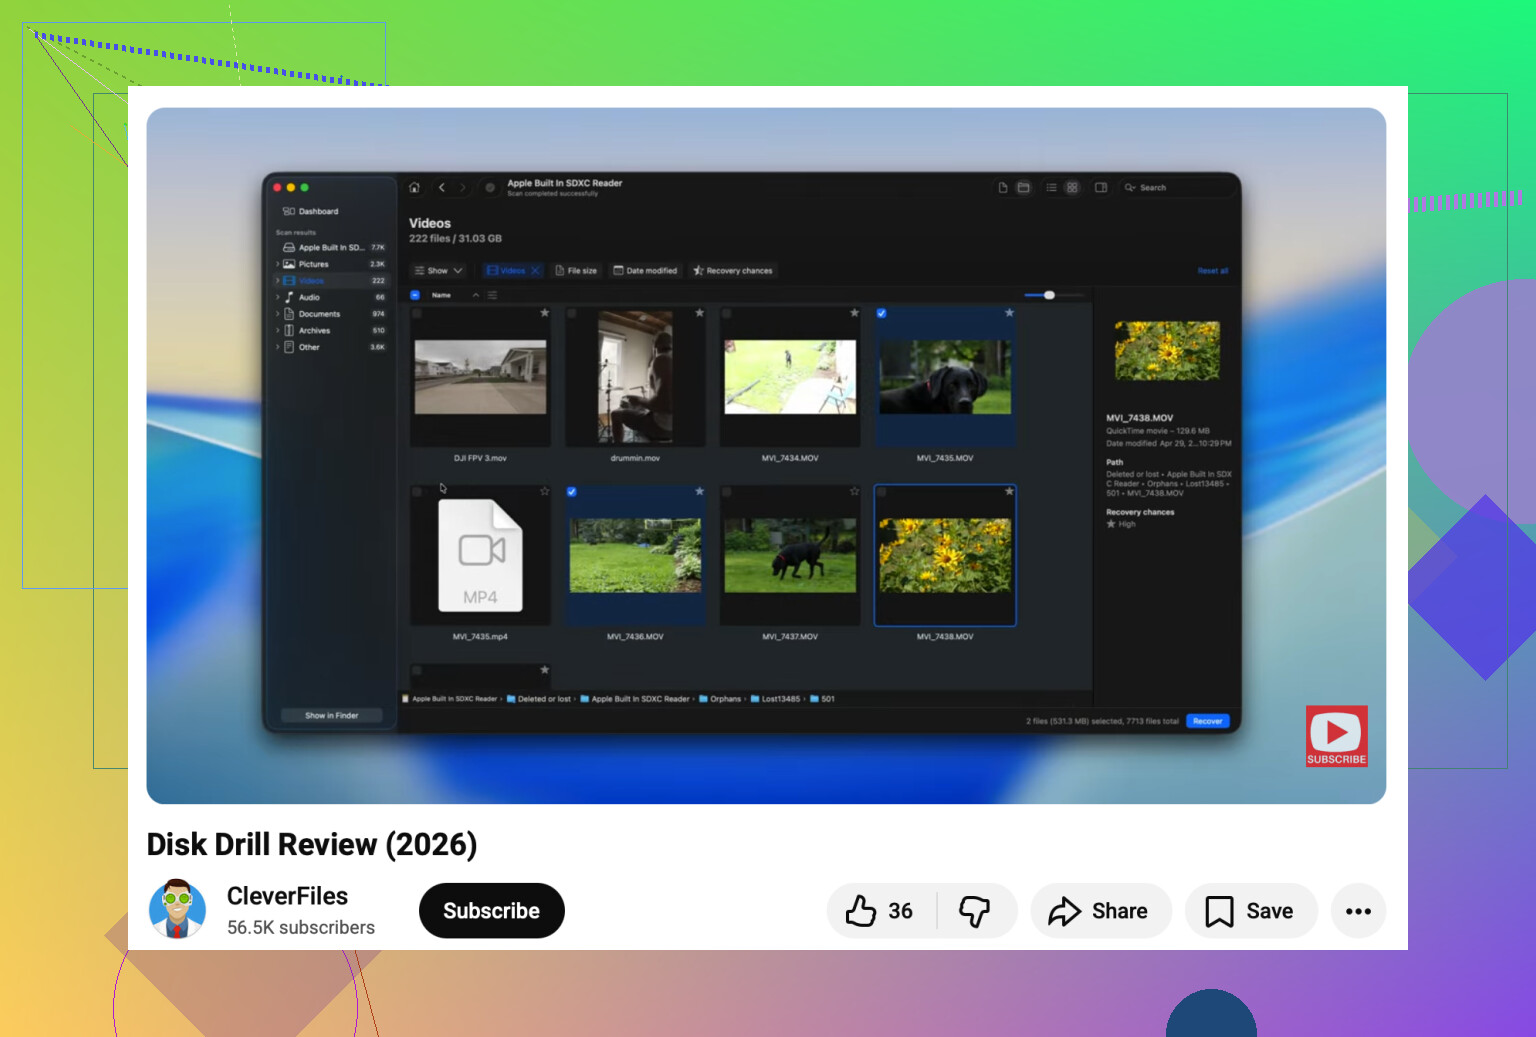This screenshot has height=1037, width=1536.
Task: Click the forward navigation arrow in Disk Drill
Action: coord(462,187)
